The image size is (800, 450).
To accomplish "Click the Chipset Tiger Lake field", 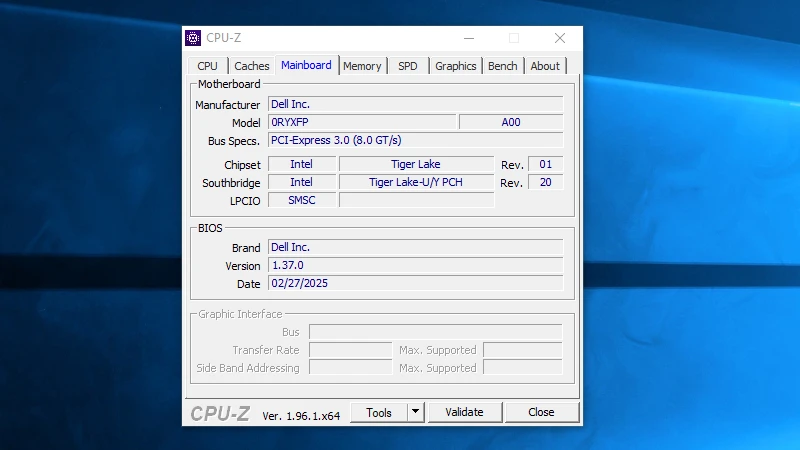I will click(416, 164).
